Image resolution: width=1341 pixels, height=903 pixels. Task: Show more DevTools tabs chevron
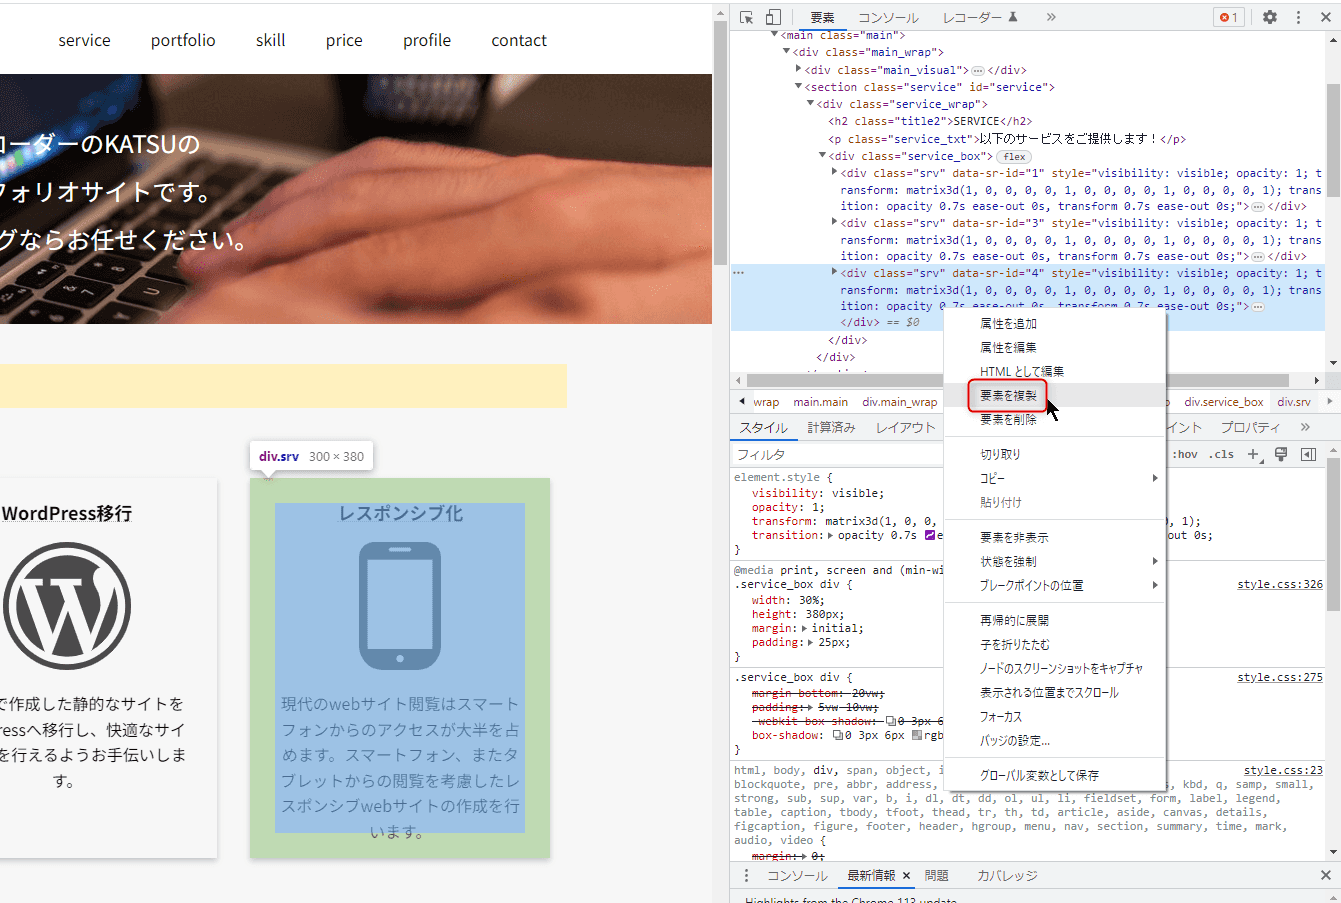coord(1051,17)
